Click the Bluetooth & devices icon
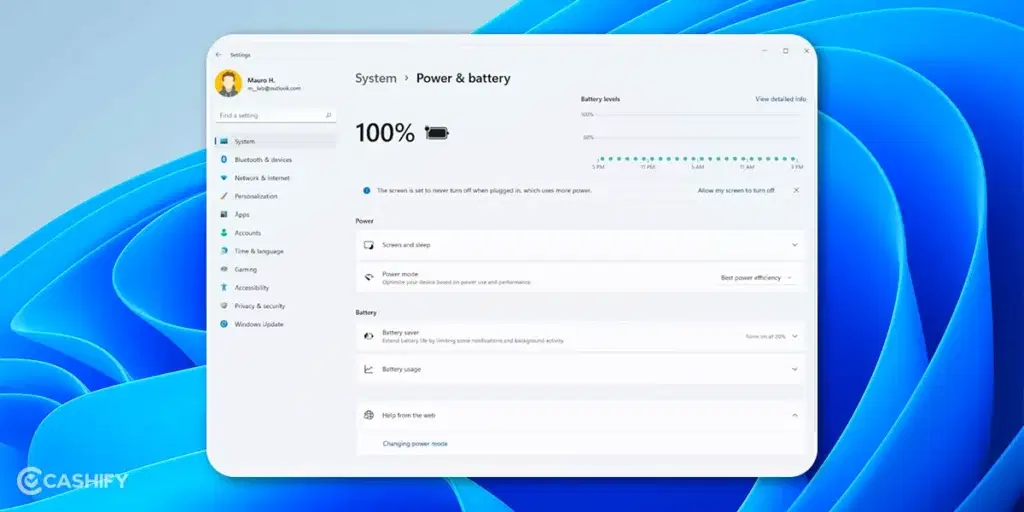 (x=223, y=159)
